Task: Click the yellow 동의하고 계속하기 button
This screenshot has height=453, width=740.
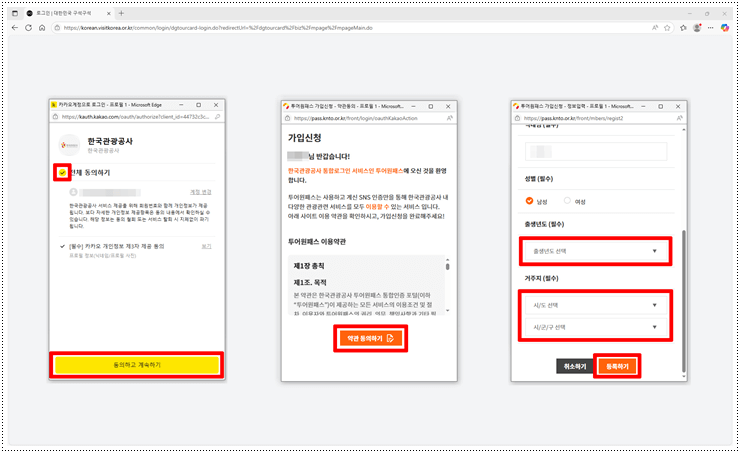Action: tap(137, 365)
